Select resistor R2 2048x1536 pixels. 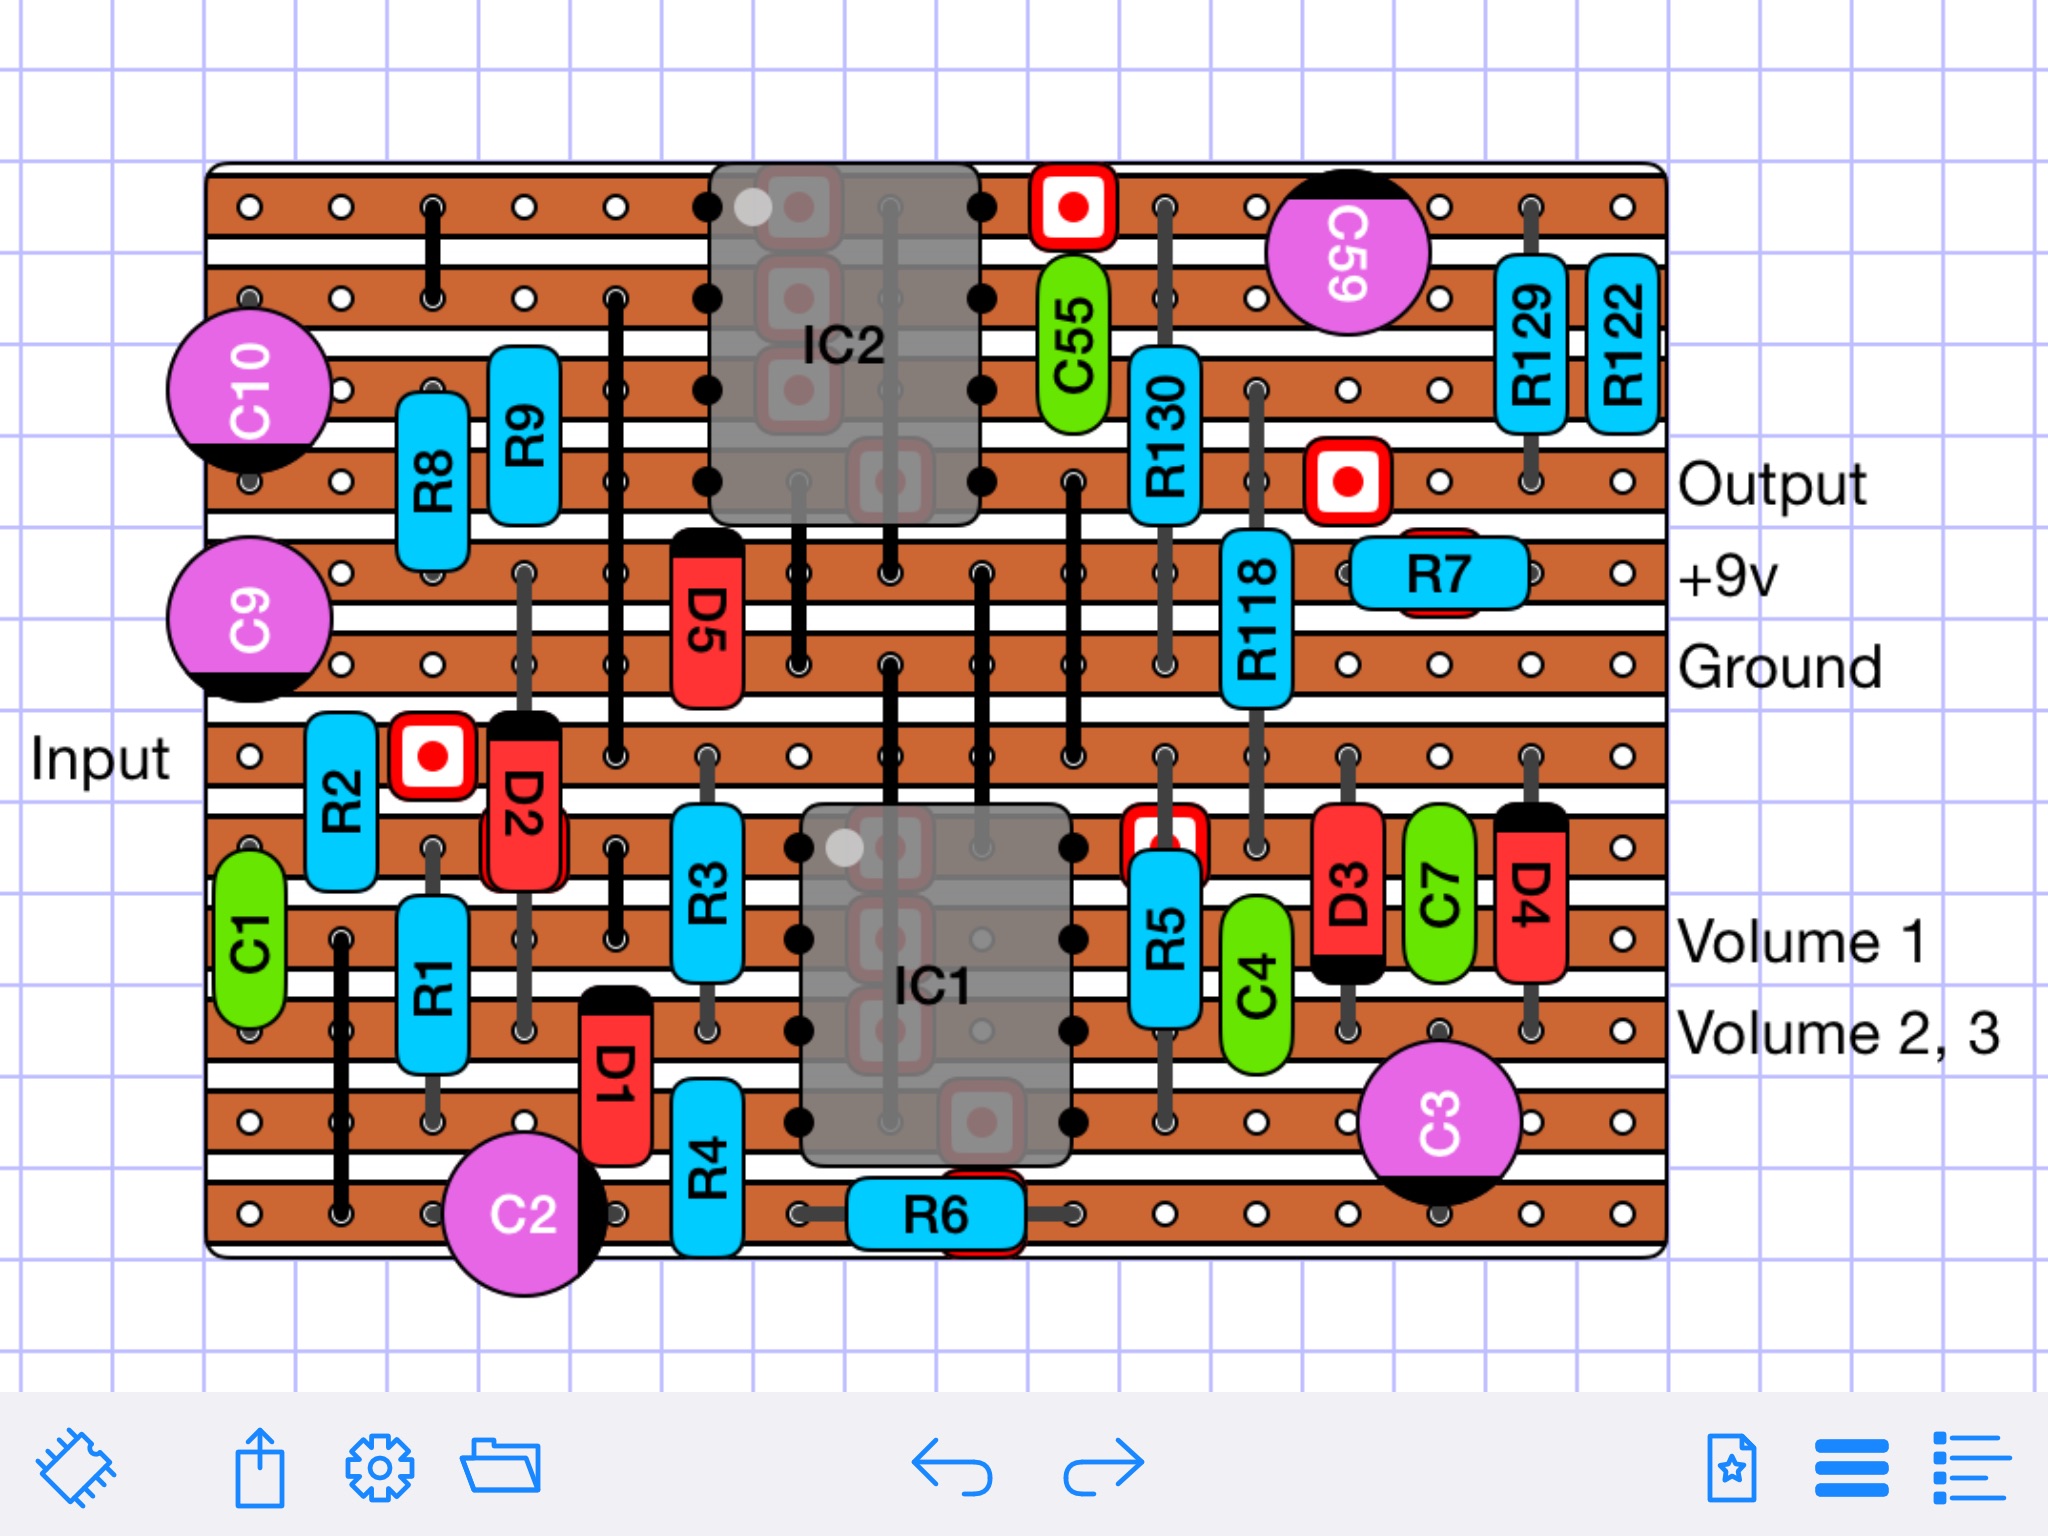[341, 802]
